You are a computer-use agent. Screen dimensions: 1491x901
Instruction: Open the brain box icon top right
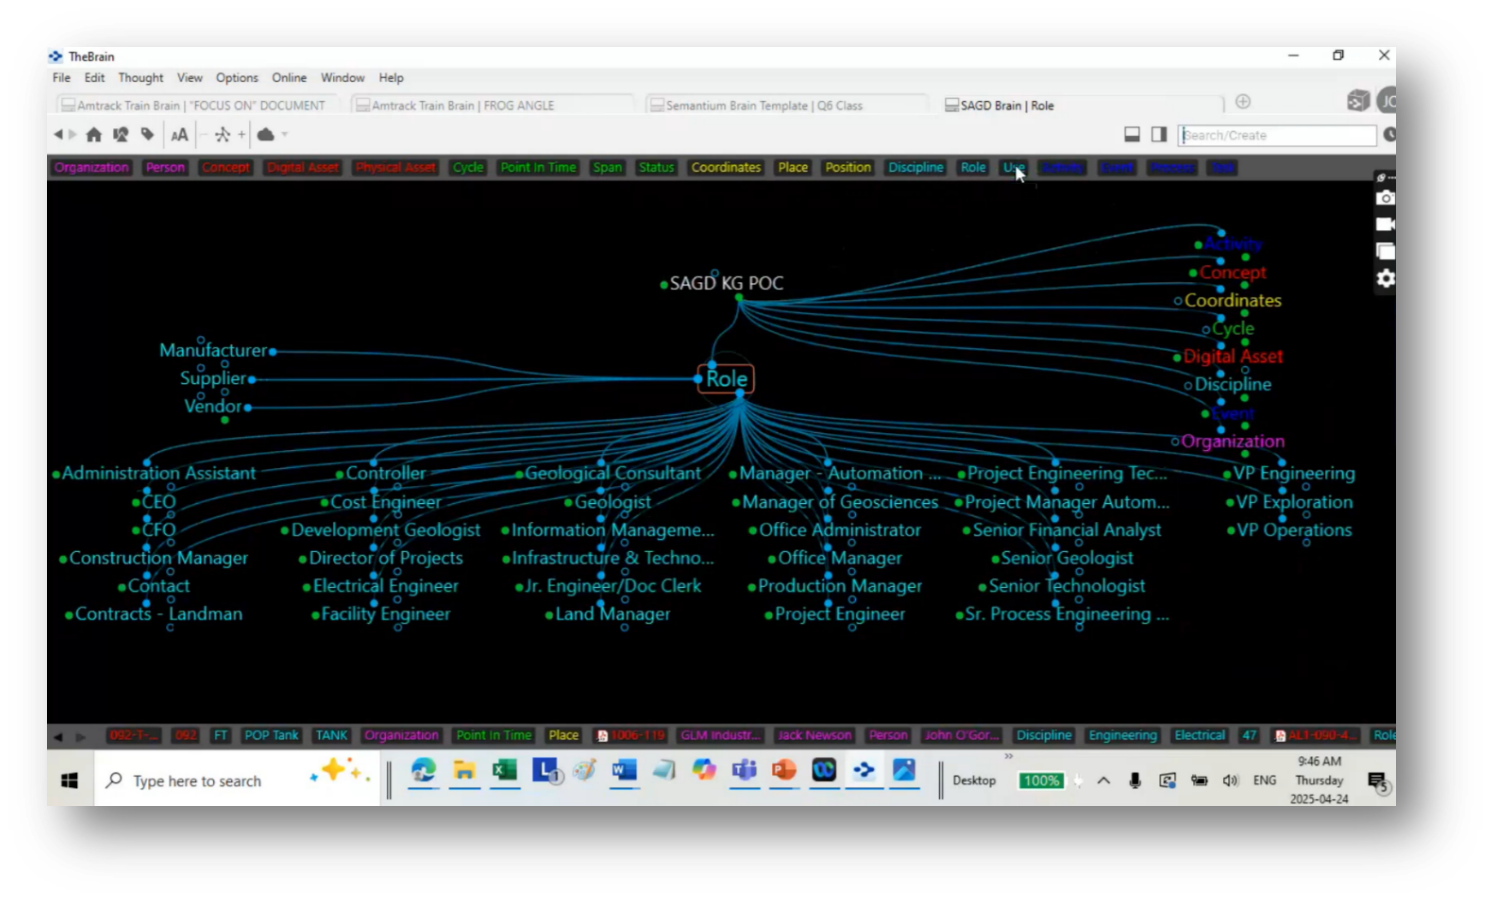1357,100
